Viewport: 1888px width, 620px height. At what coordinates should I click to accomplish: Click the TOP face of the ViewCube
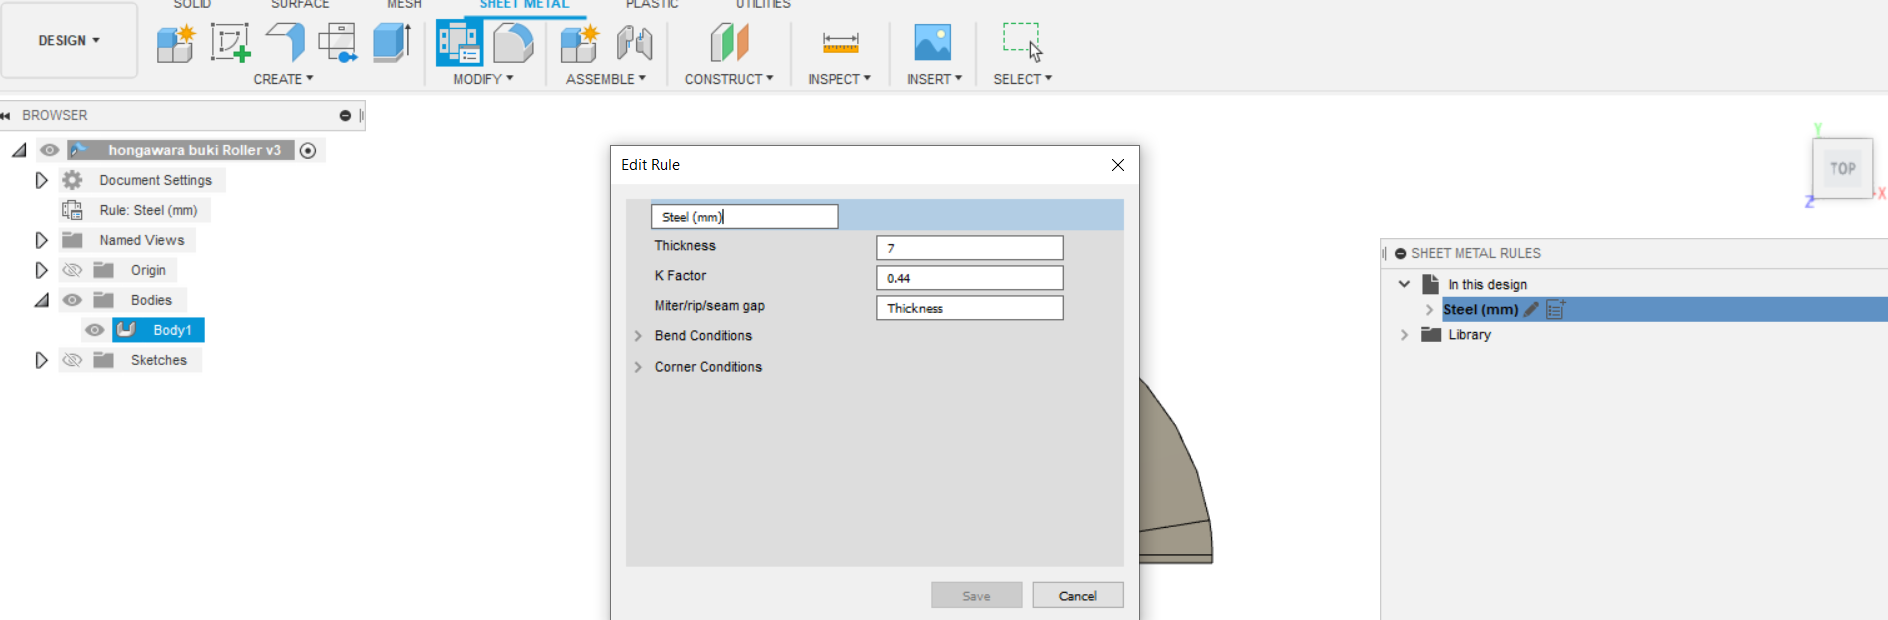click(x=1843, y=169)
